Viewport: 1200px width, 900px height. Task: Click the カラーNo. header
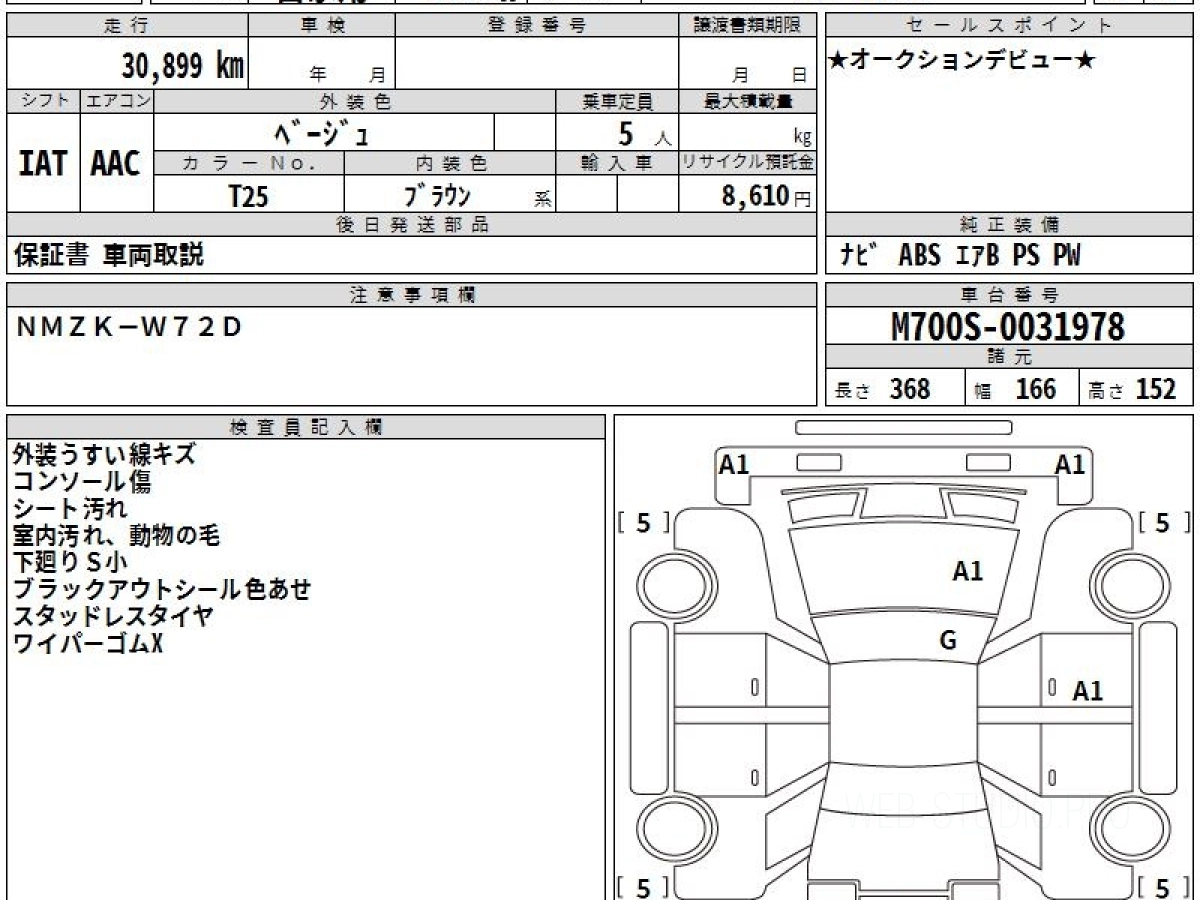click(249, 163)
